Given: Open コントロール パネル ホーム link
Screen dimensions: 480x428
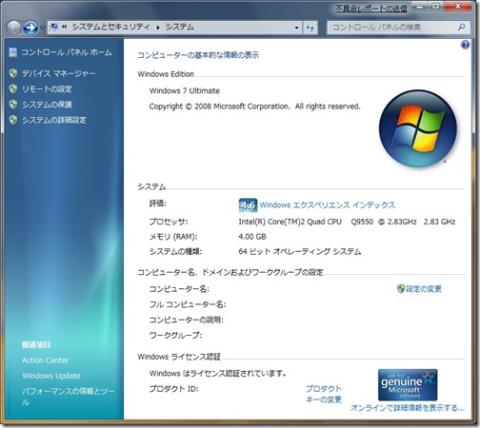Looking at the screenshot, I should pyautogui.click(x=67, y=52).
